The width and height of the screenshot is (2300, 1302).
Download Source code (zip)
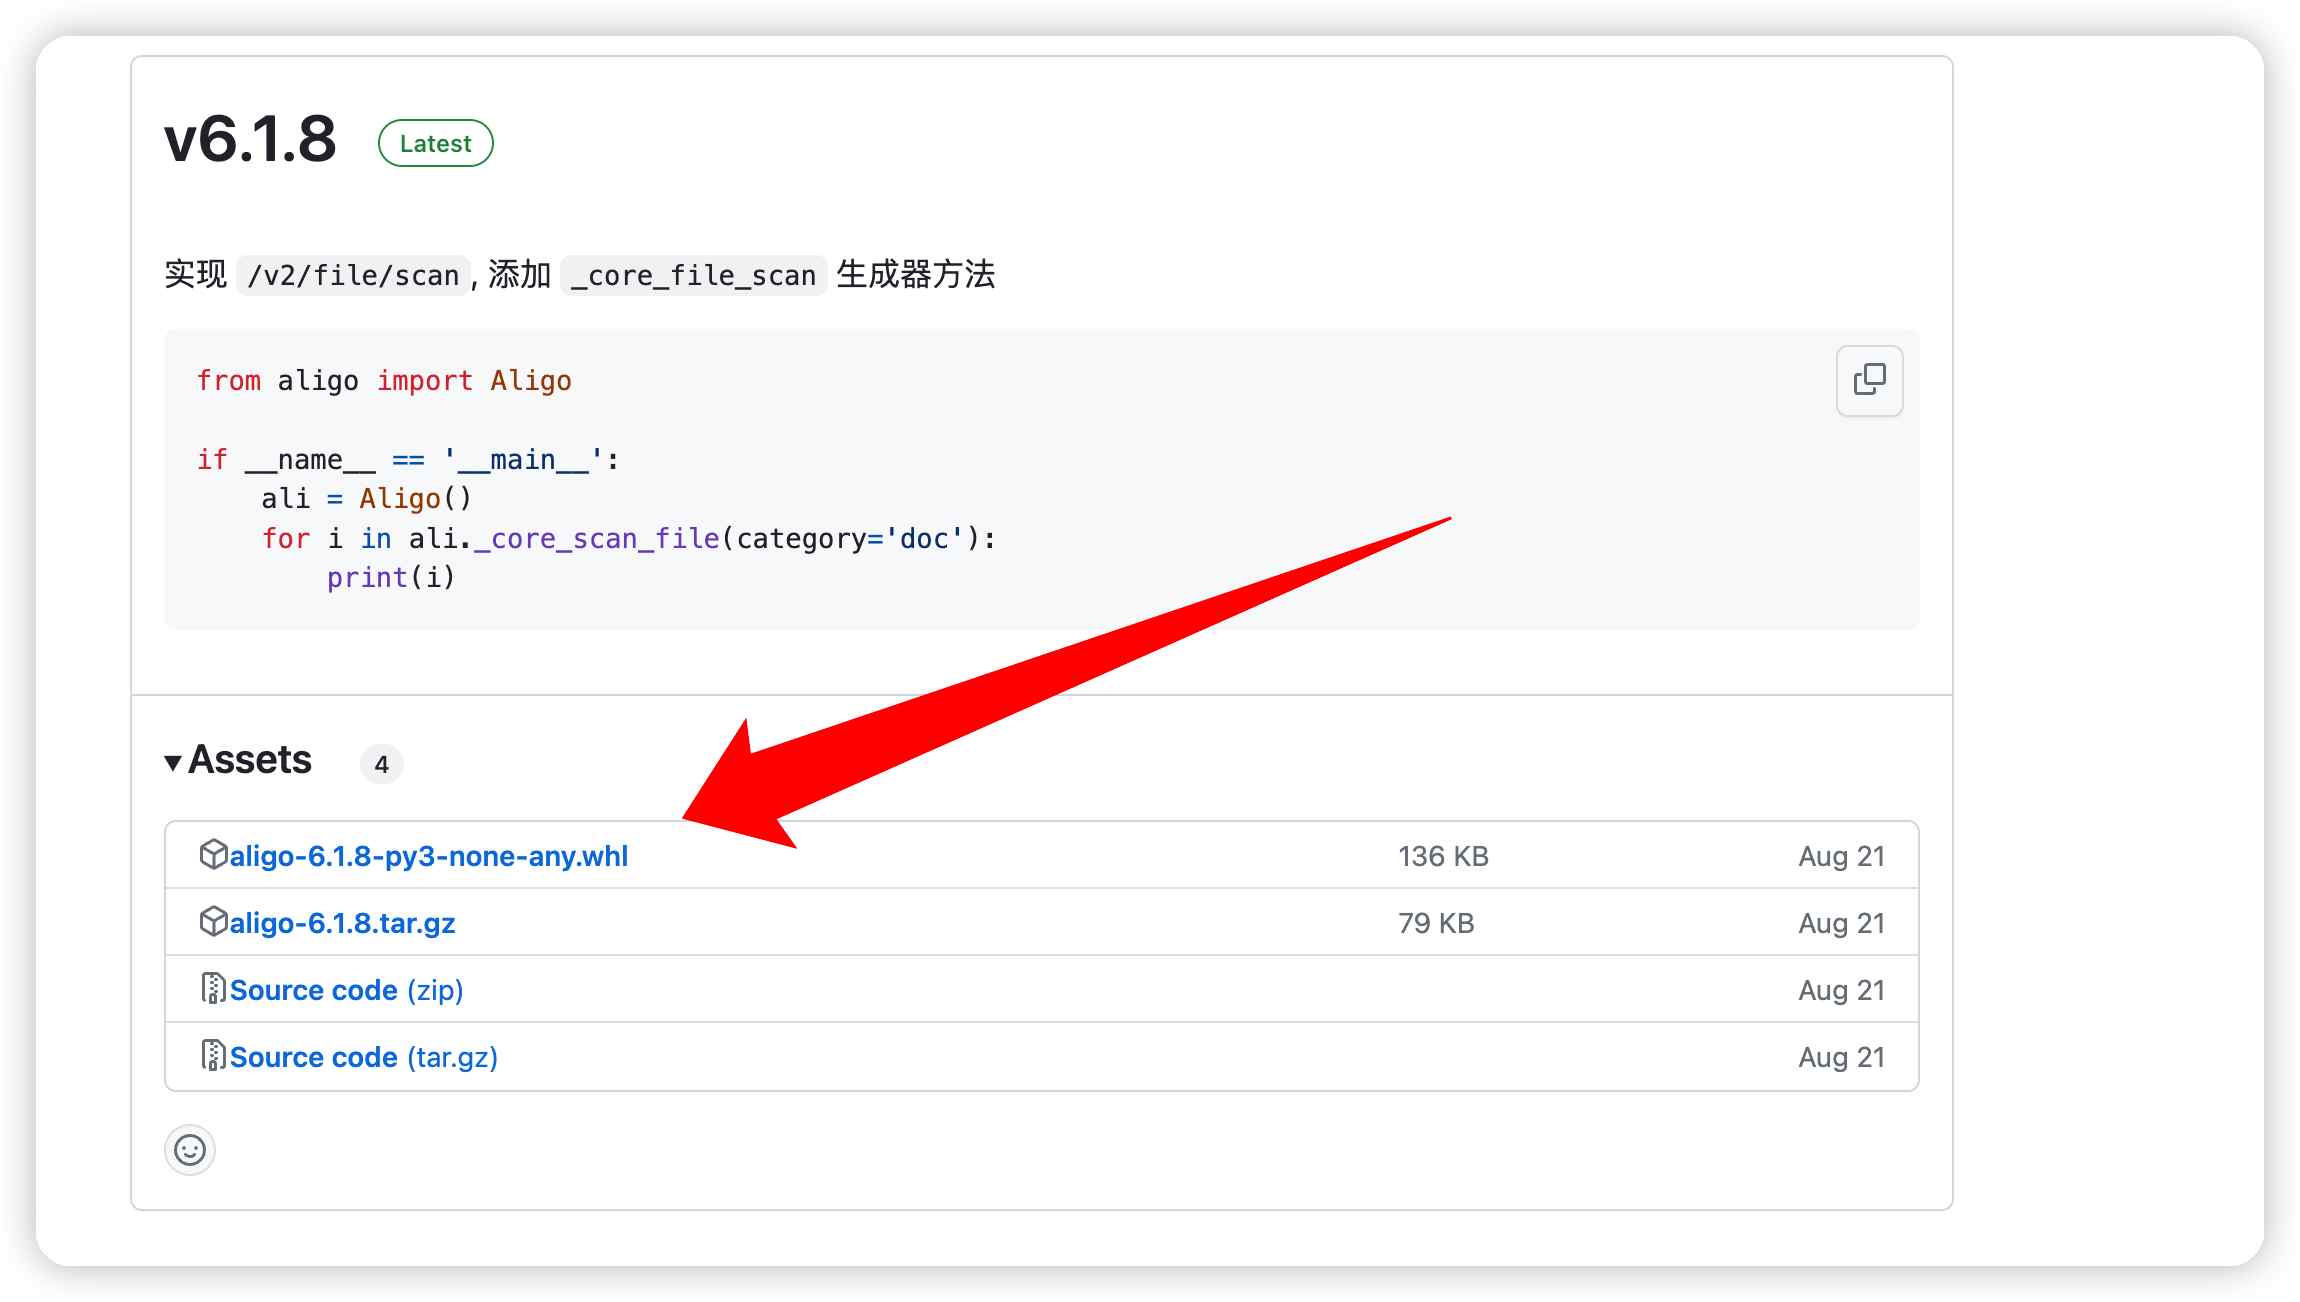click(347, 990)
